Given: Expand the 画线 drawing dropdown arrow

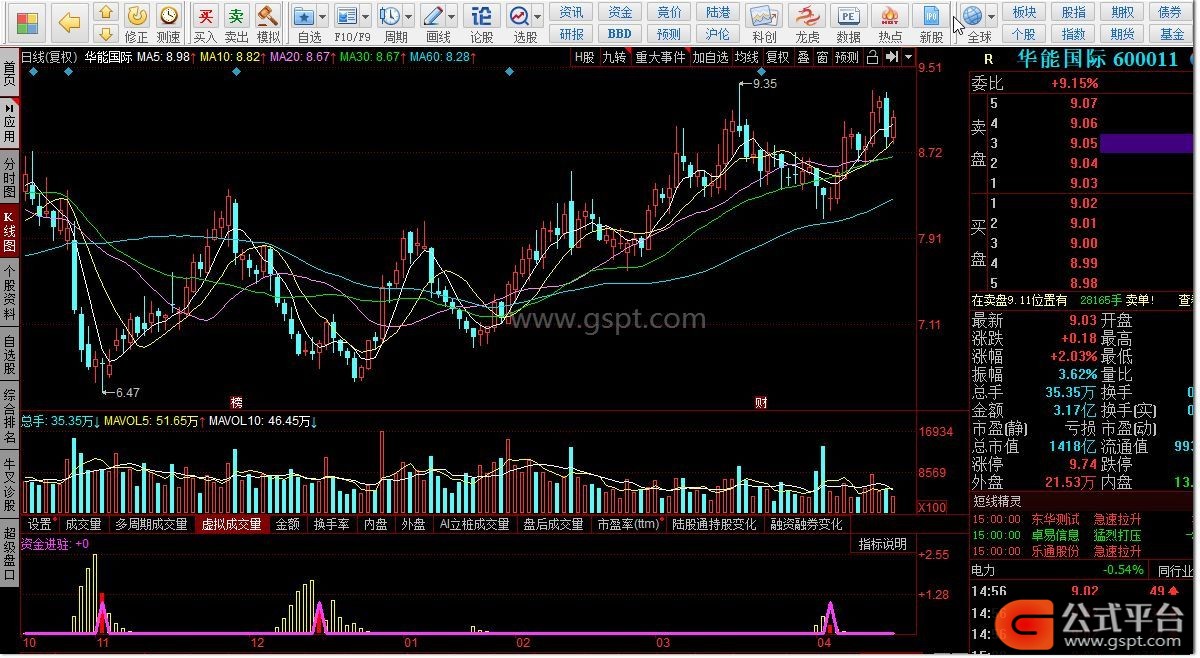Looking at the screenshot, I should click(452, 17).
